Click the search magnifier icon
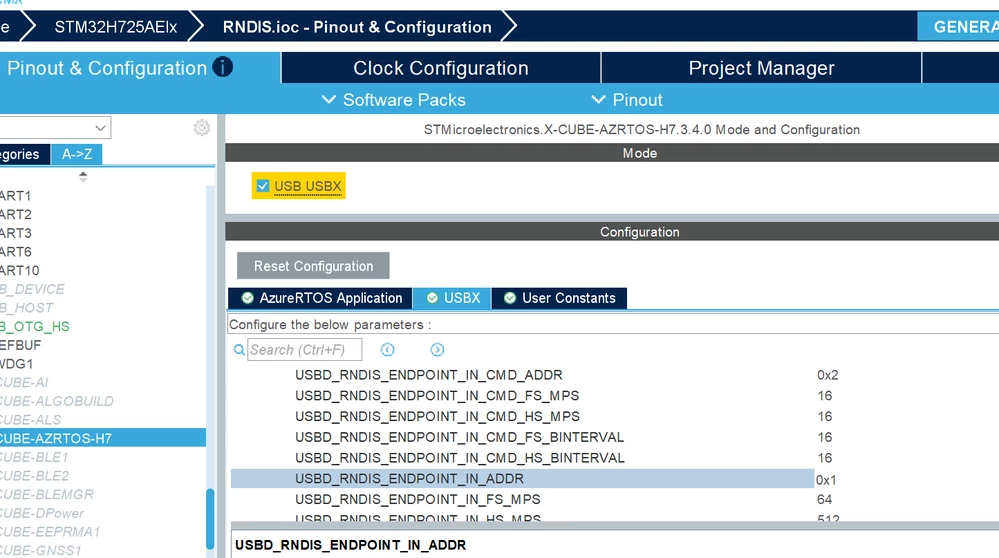The image size is (999, 558). [x=239, y=350]
